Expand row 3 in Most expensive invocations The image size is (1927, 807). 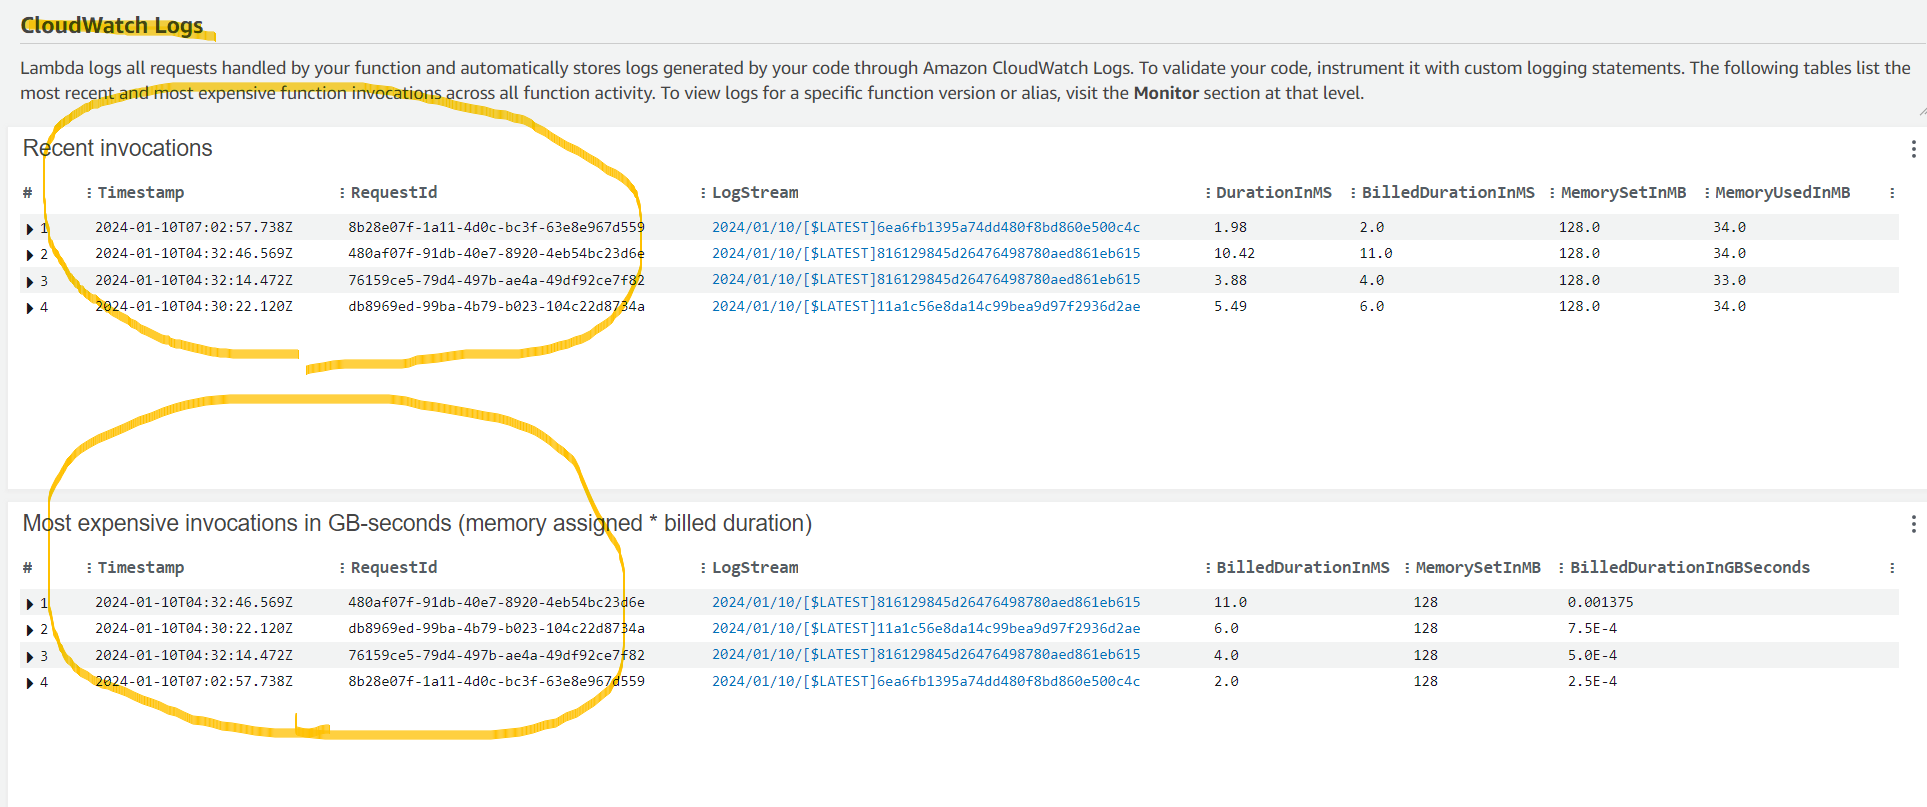point(29,657)
